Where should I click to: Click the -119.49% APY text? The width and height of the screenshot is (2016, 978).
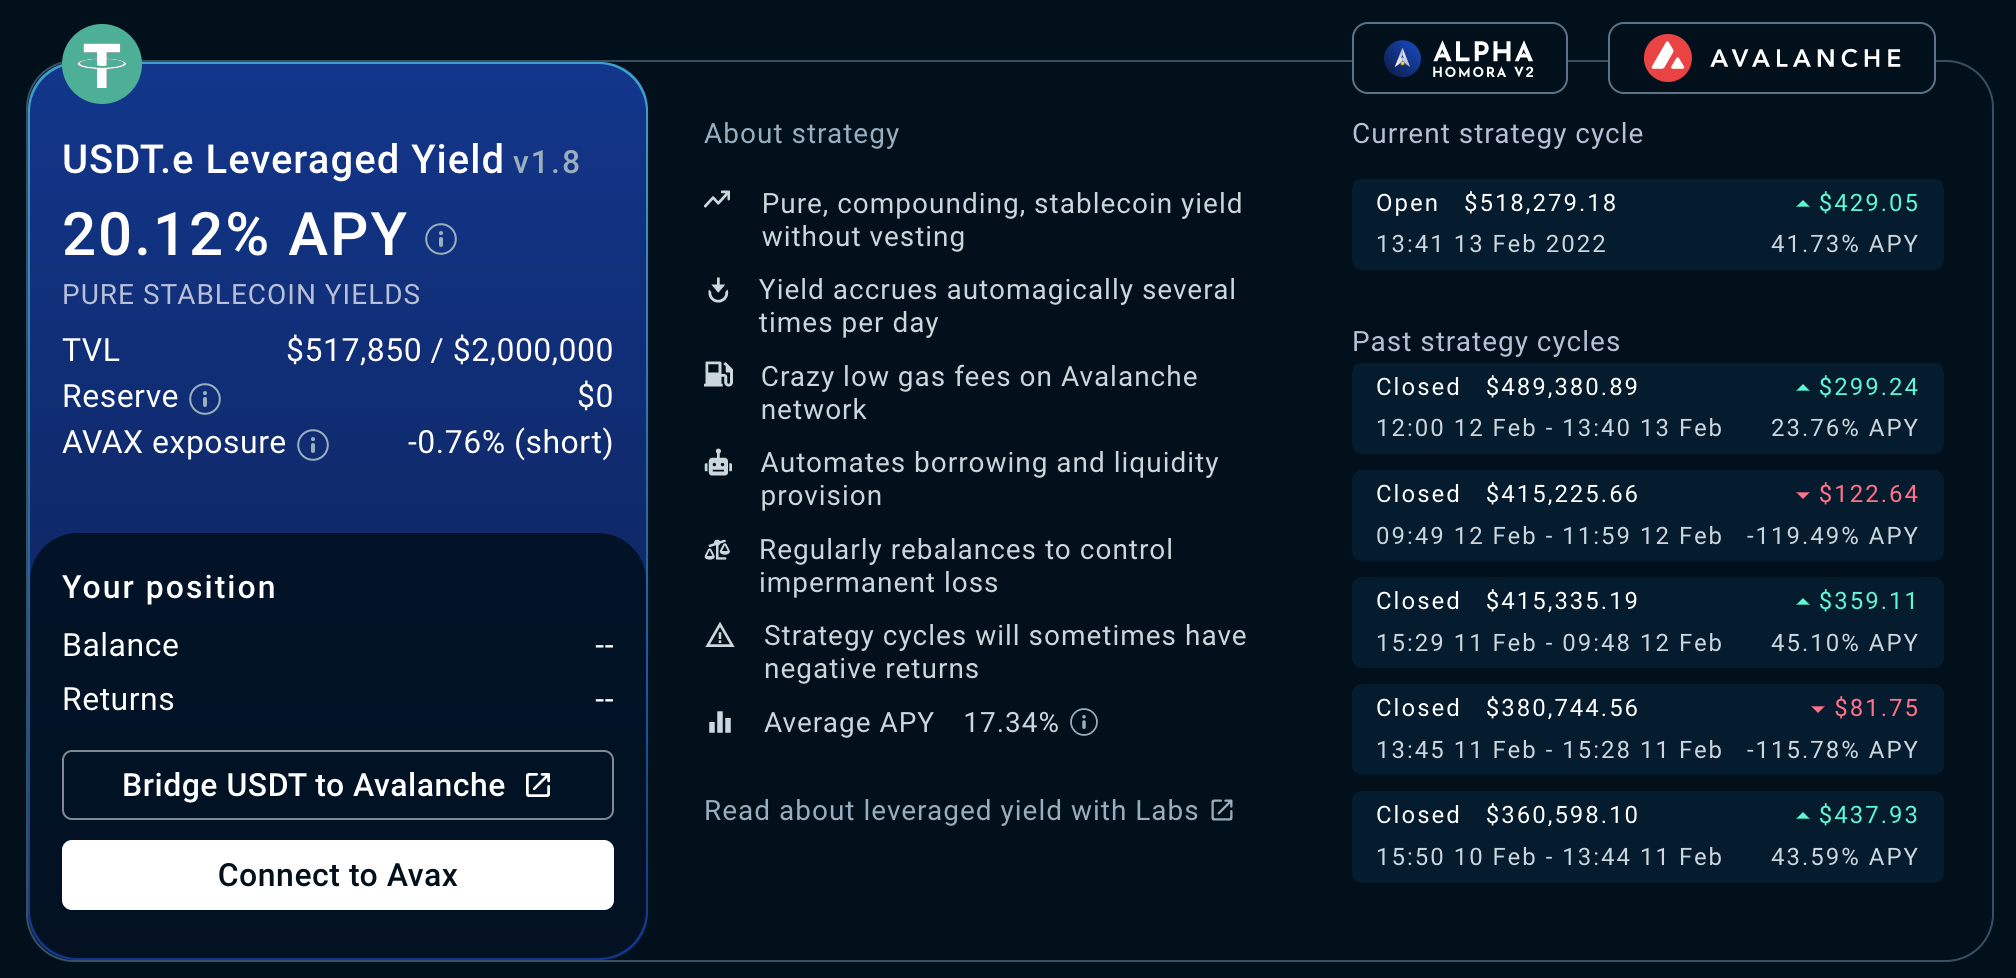tap(1832, 536)
